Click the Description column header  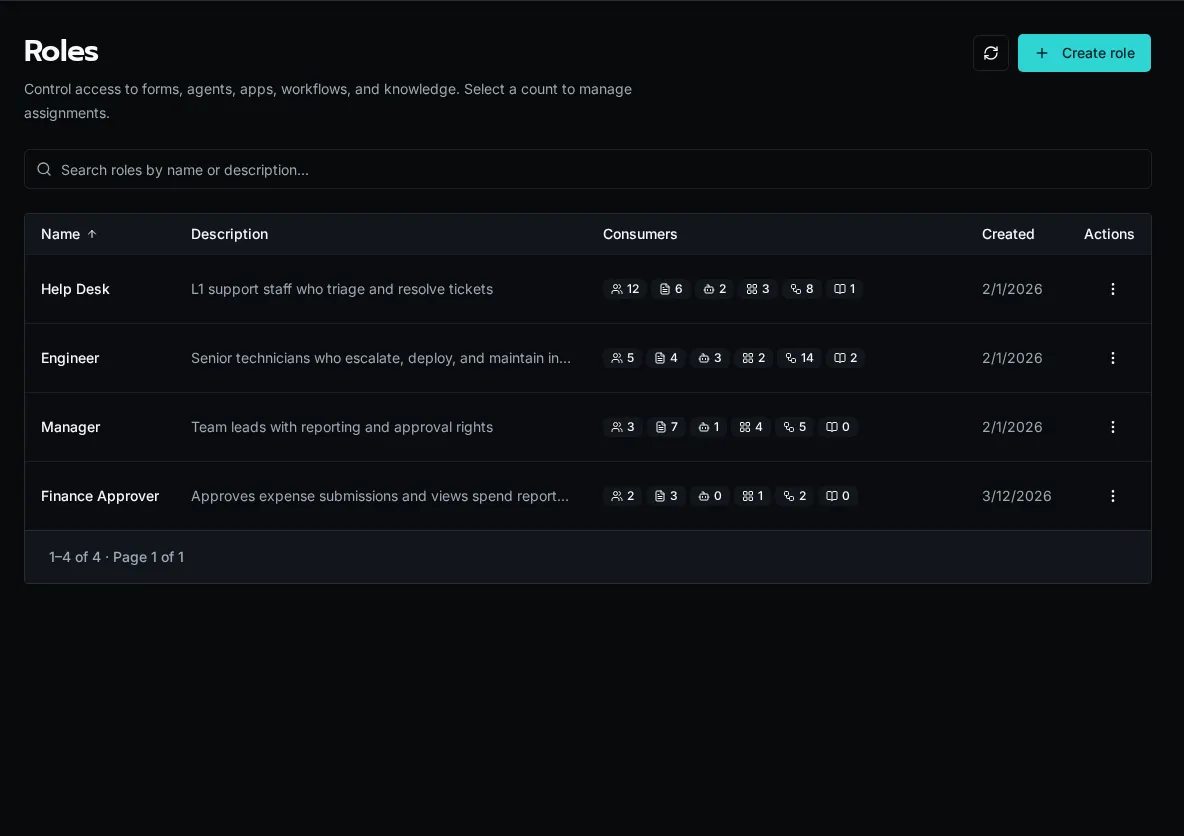[230, 234]
